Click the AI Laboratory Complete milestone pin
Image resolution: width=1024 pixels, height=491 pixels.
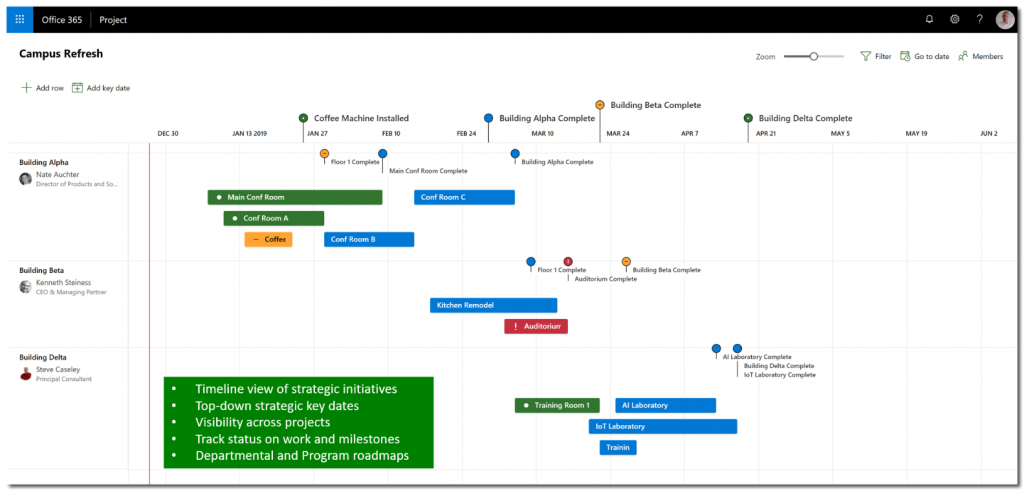point(716,349)
